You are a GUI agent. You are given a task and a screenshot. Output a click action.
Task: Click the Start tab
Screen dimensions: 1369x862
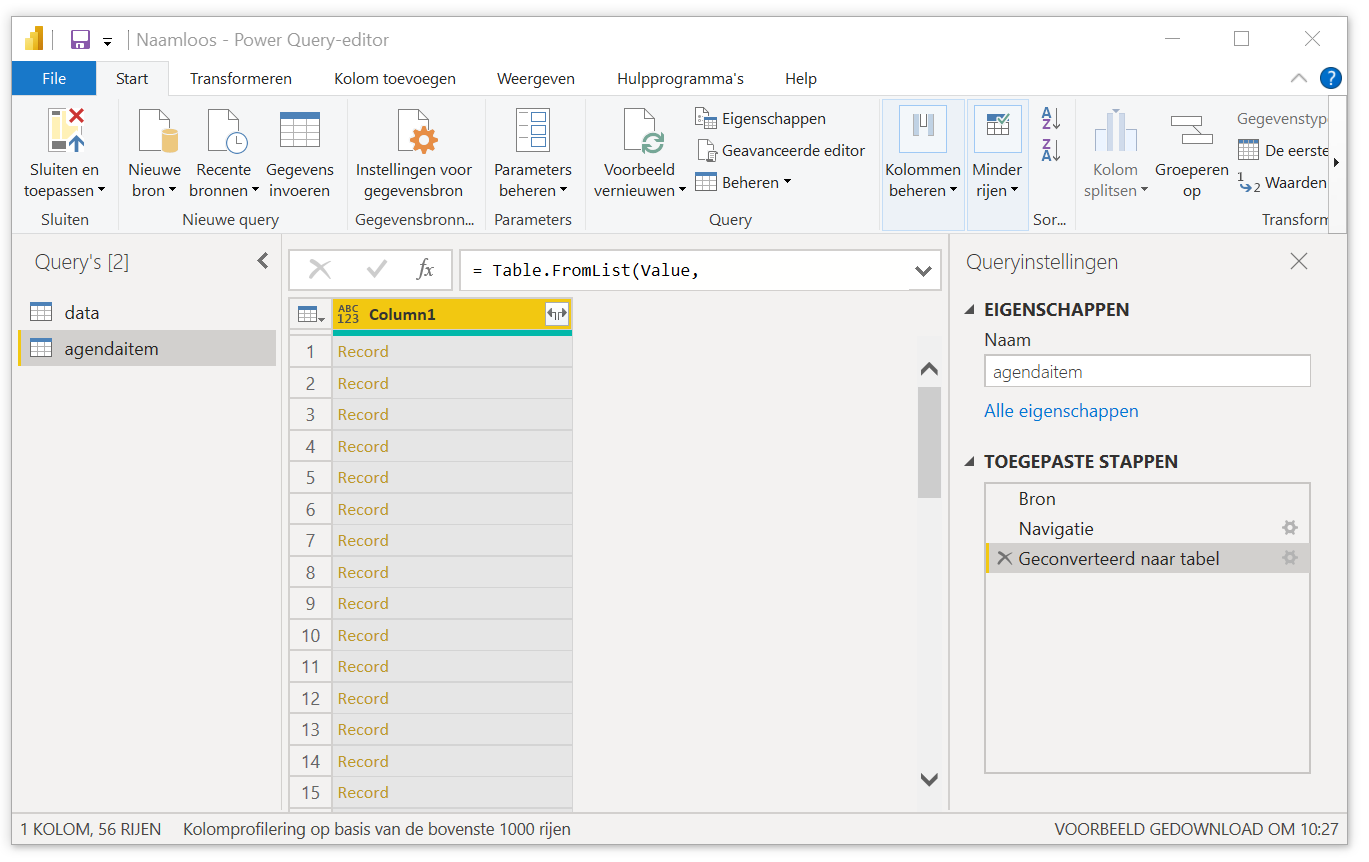pos(132,78)
